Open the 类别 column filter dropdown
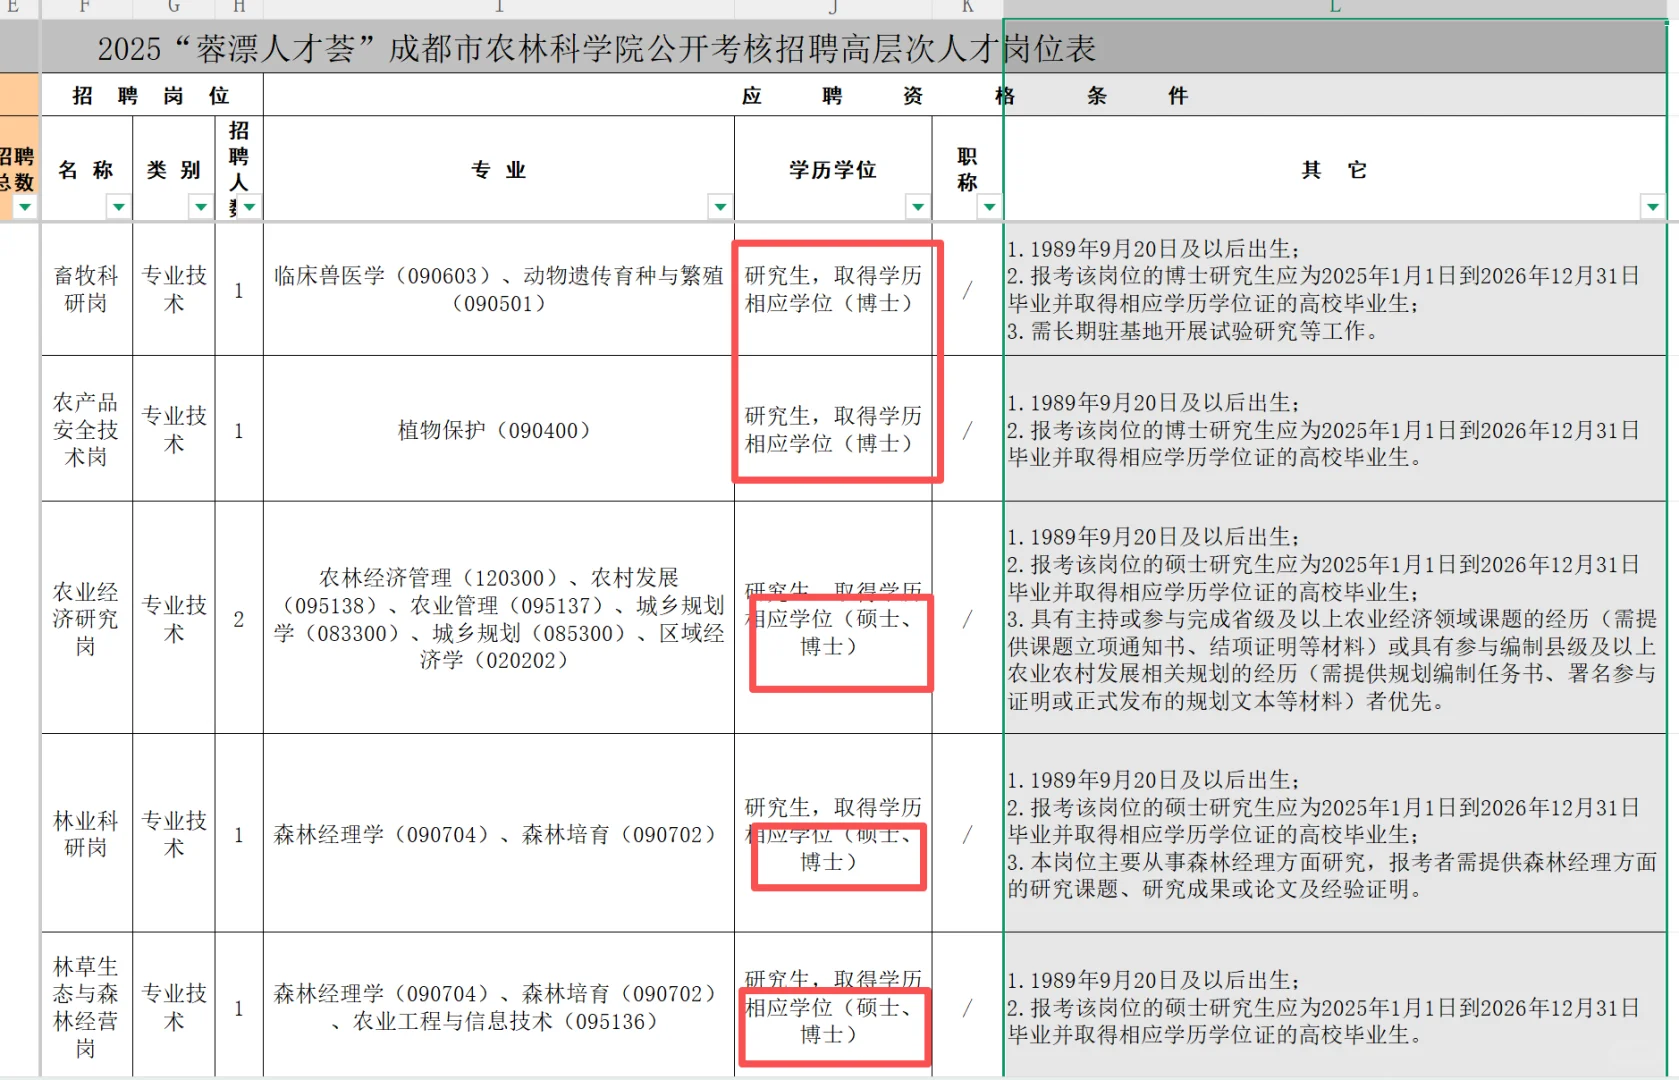1679x1080 pixels. [201, 207]
